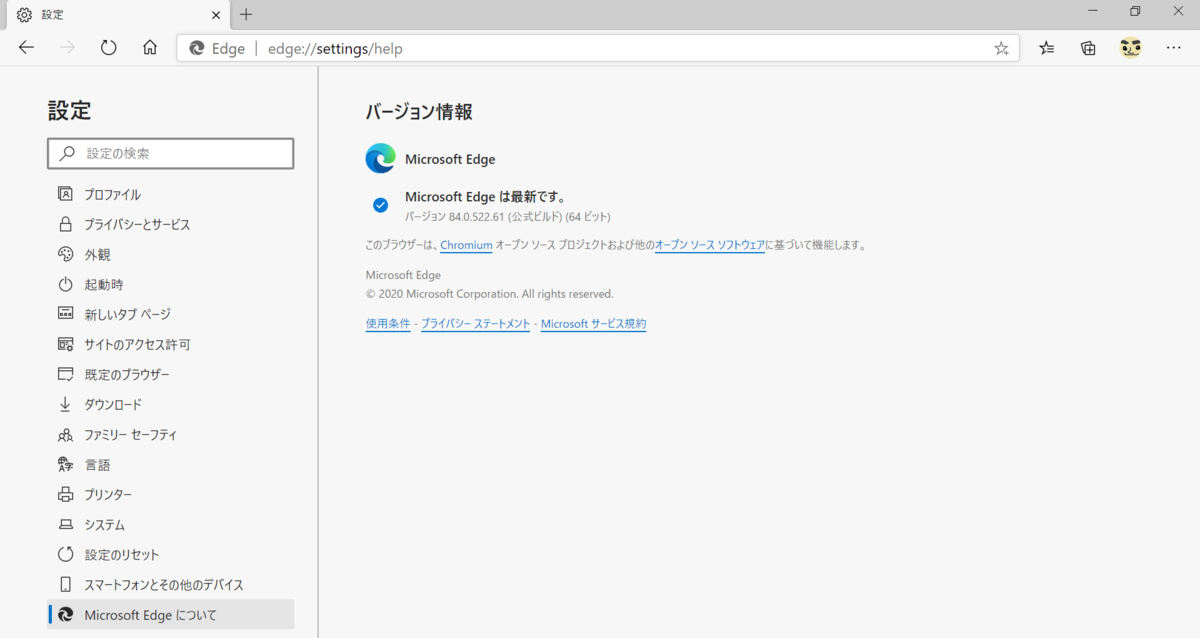Viewport: 1200px width, 638px height.
Task: Open プライバシーとサービス settings
Action: tap(171, 224)
